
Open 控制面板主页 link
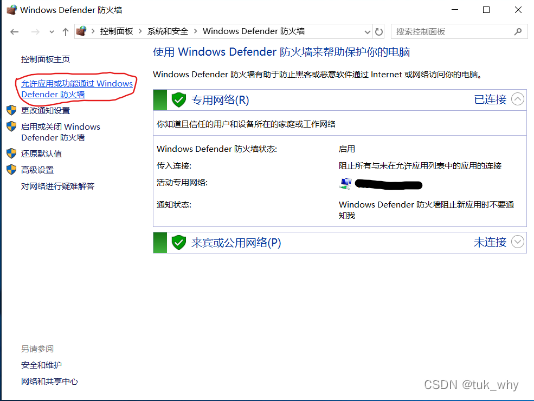45,59
